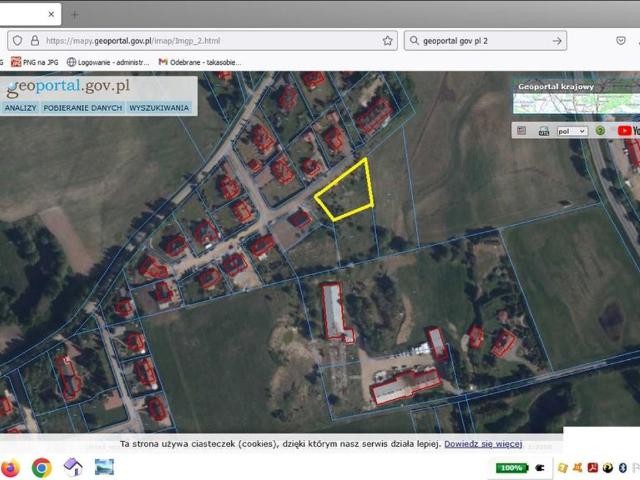
Task: Open the 'PNG na JPG' bookmark
Action: pos(36,62)
